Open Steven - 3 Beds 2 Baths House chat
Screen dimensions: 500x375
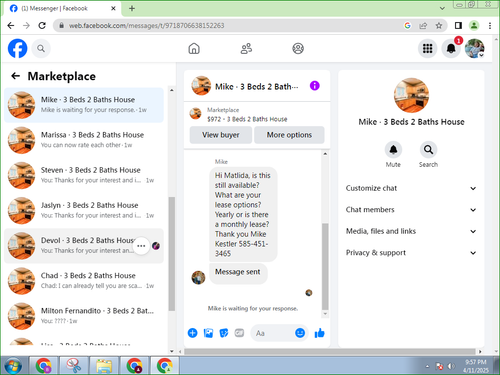pos(84,175)
